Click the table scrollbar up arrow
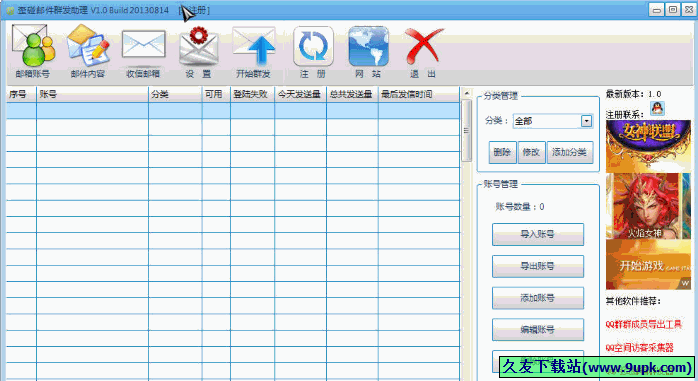The height and width of the screenshot is (381, 698). pos(467,93)
